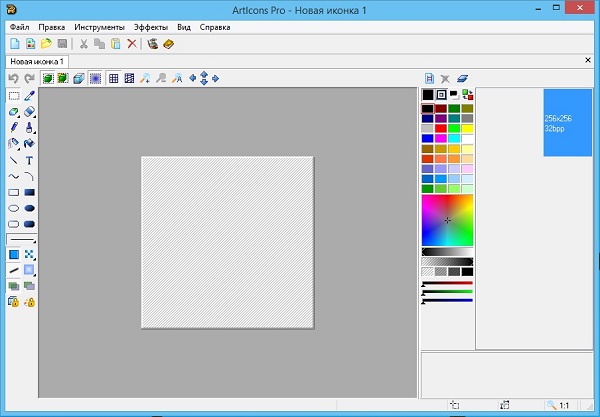
Task: Pick the yellow color swatch
Action: 468,128
